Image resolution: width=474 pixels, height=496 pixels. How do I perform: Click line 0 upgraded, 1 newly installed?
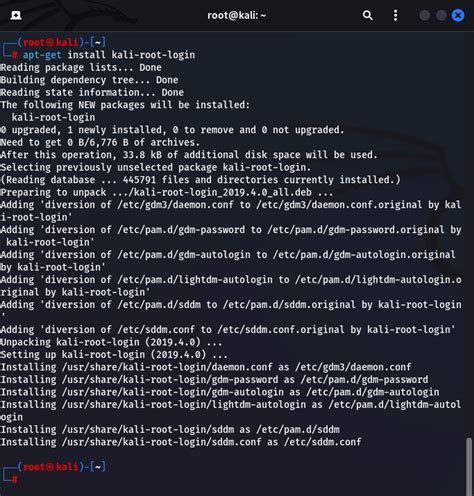[172, 130]
